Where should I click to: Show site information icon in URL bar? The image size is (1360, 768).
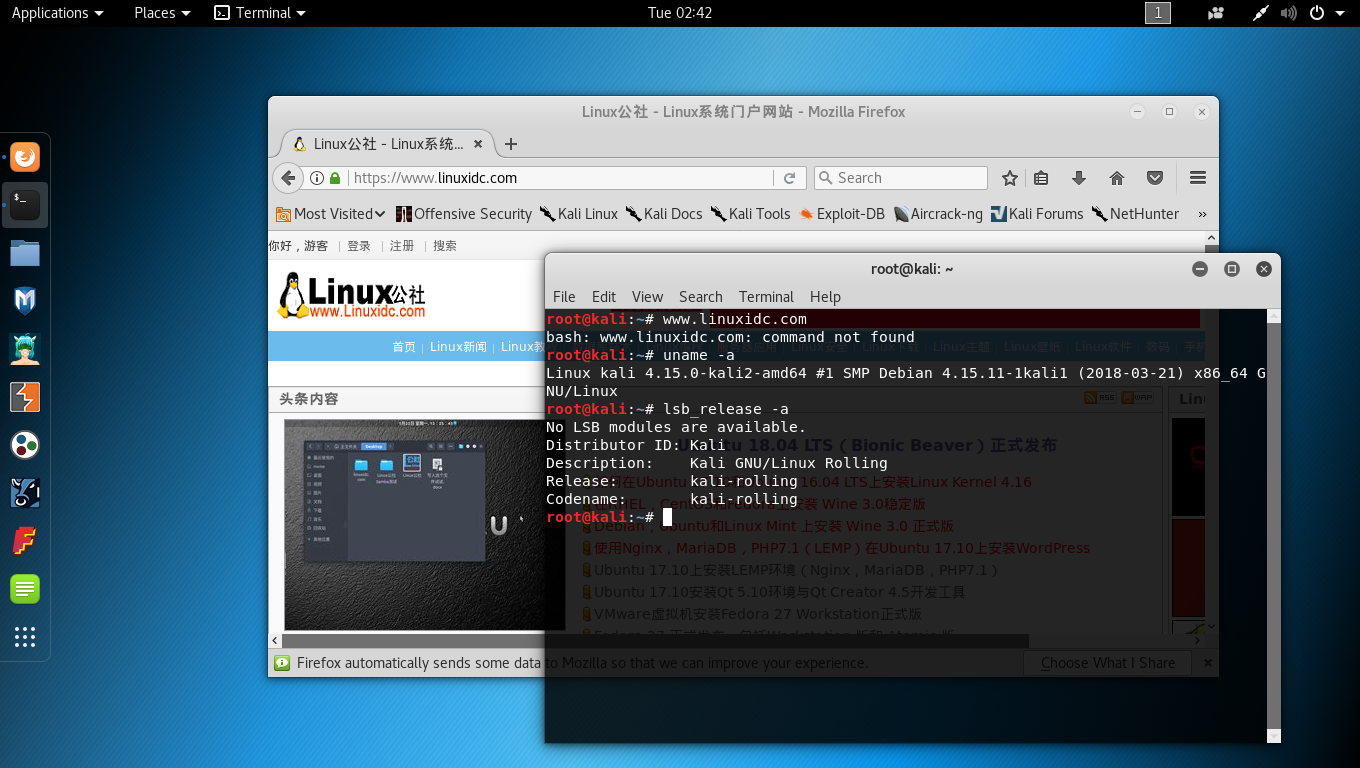[x=317, y=178]
